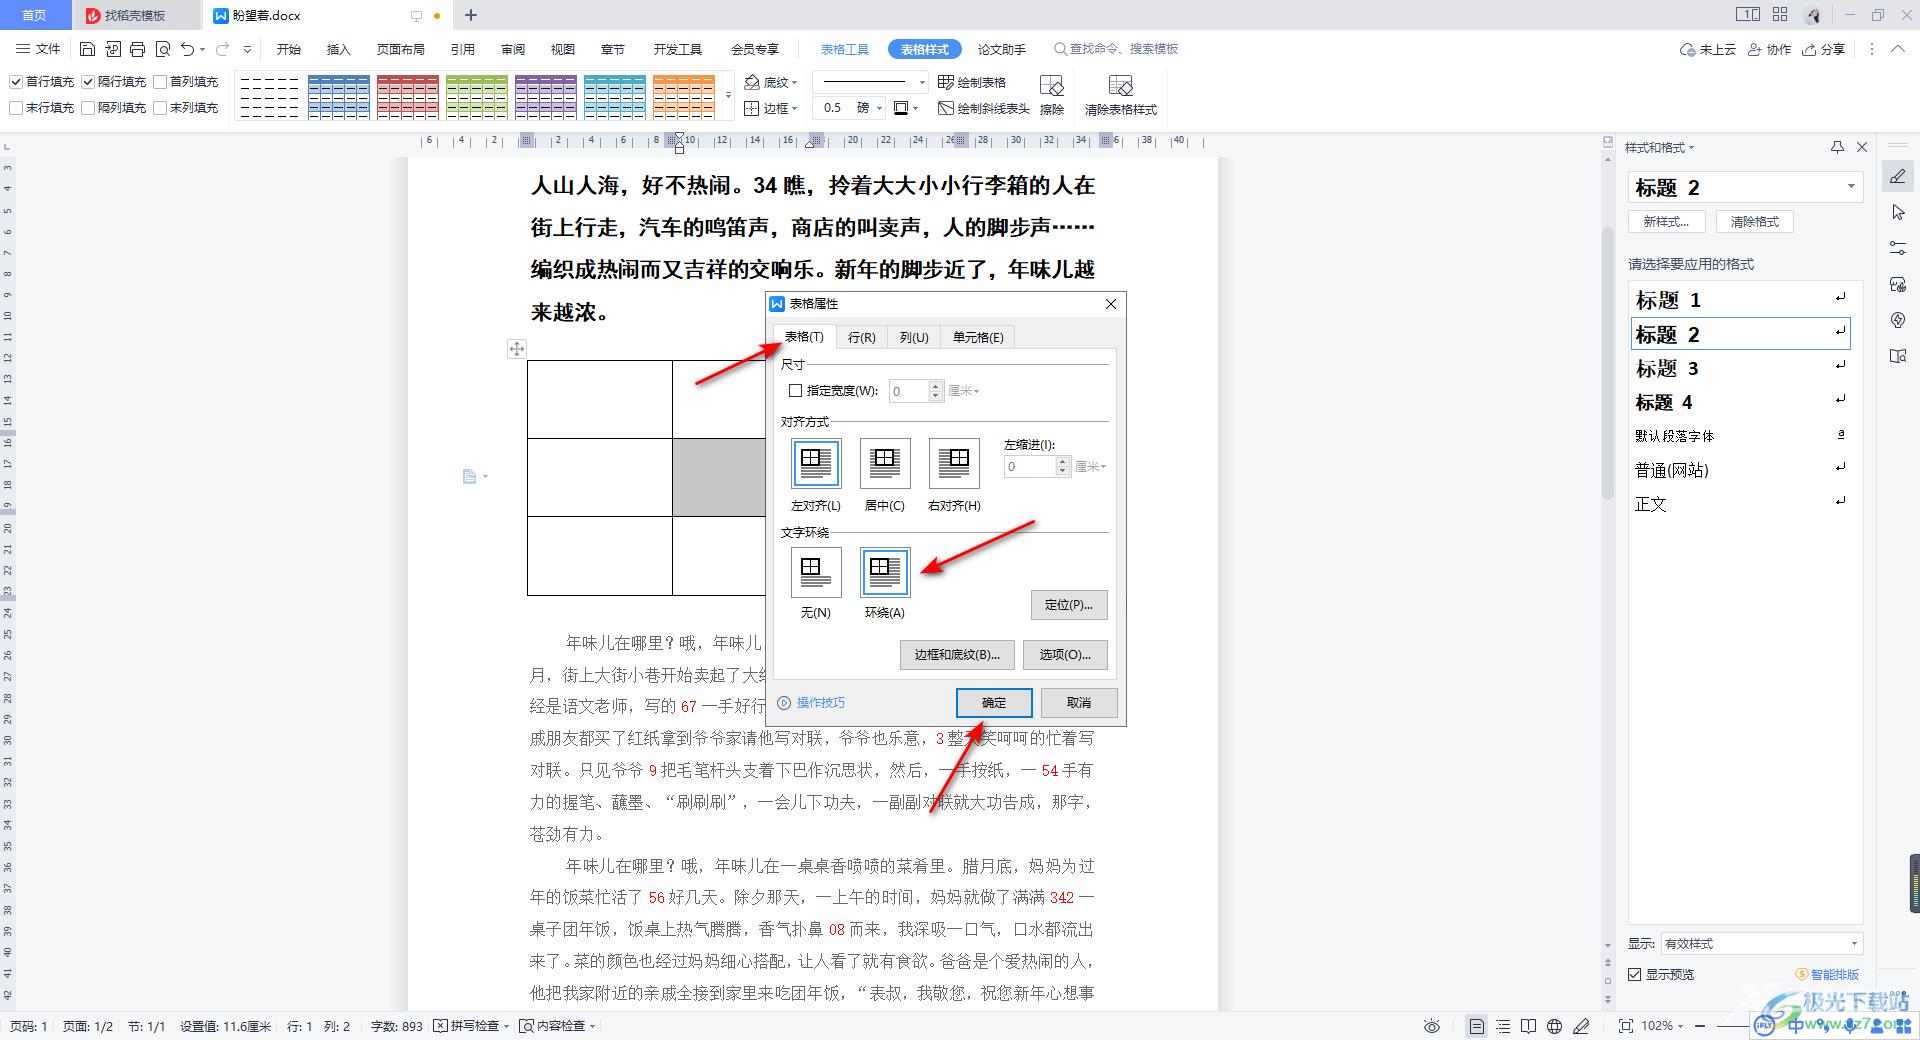Choose Center (居中) table alignment icon
1920x1040 pixels.
[884, 463]
